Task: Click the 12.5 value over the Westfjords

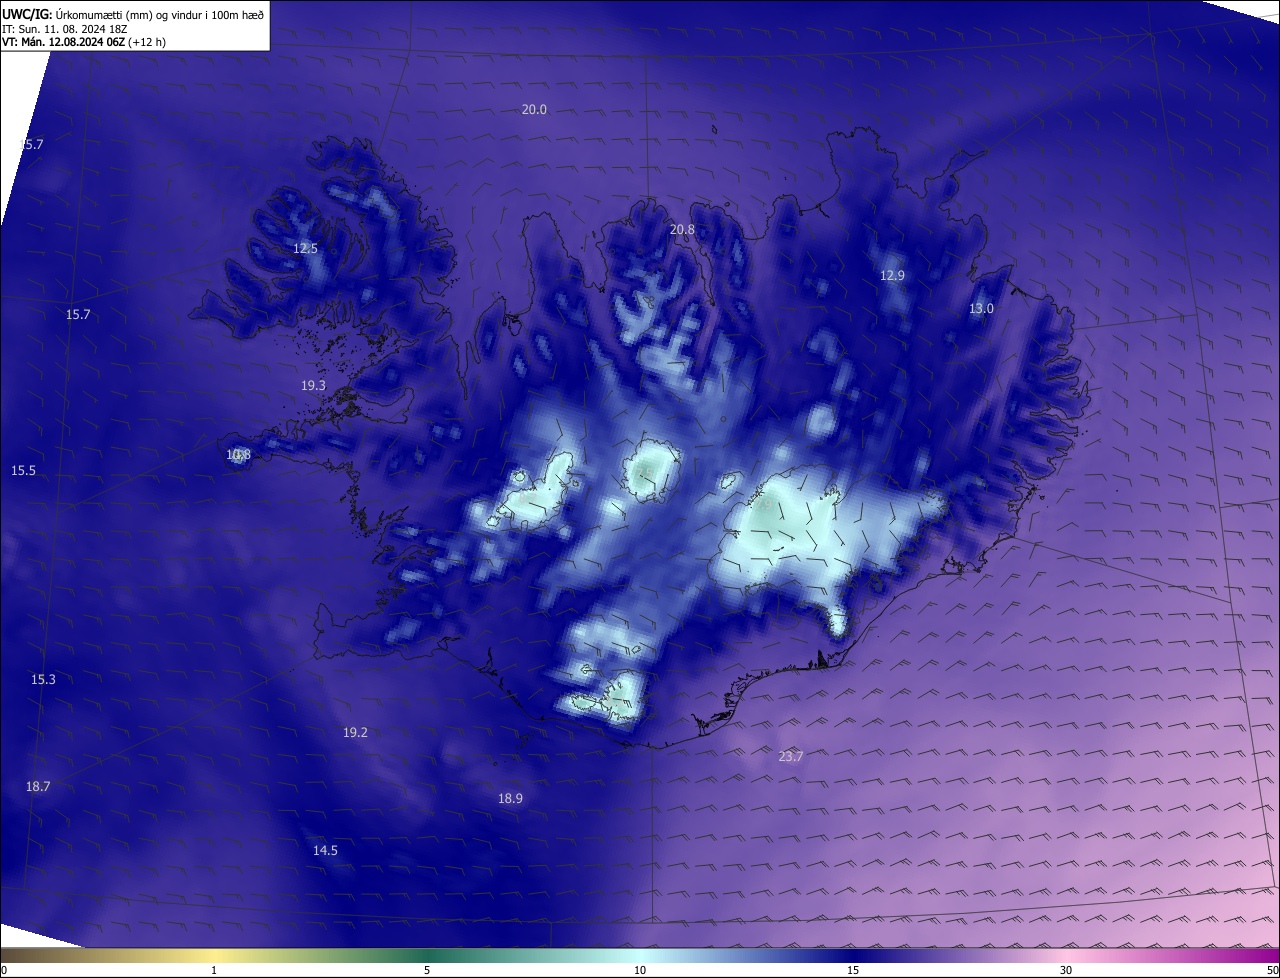Action: click(305, 248)
